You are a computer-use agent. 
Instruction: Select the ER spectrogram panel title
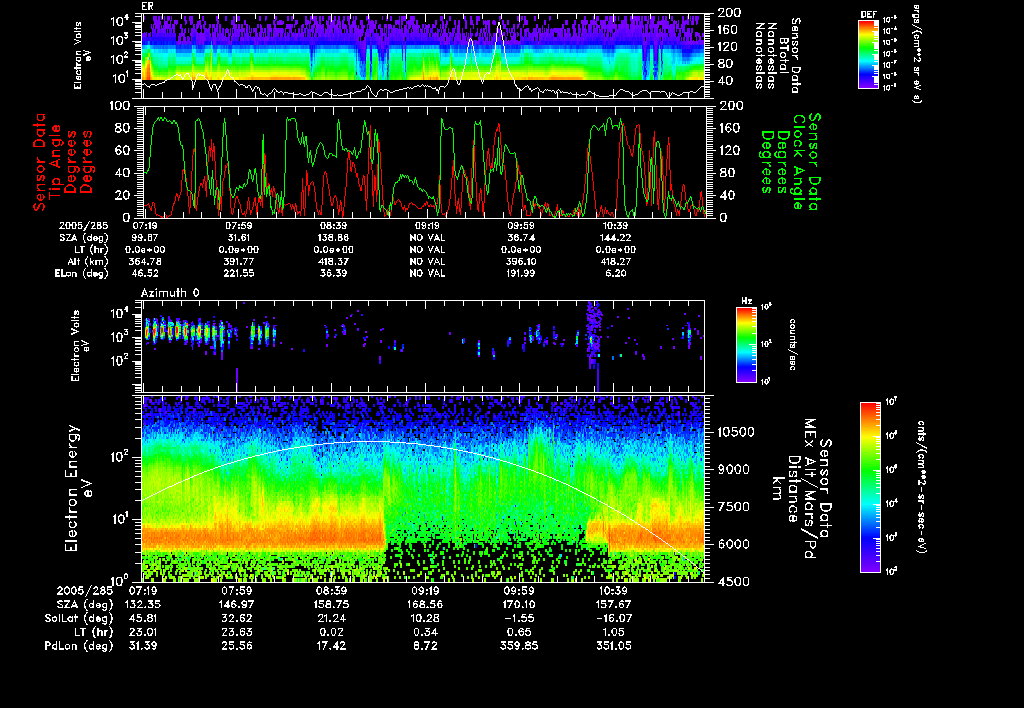[x=147, y=7]
